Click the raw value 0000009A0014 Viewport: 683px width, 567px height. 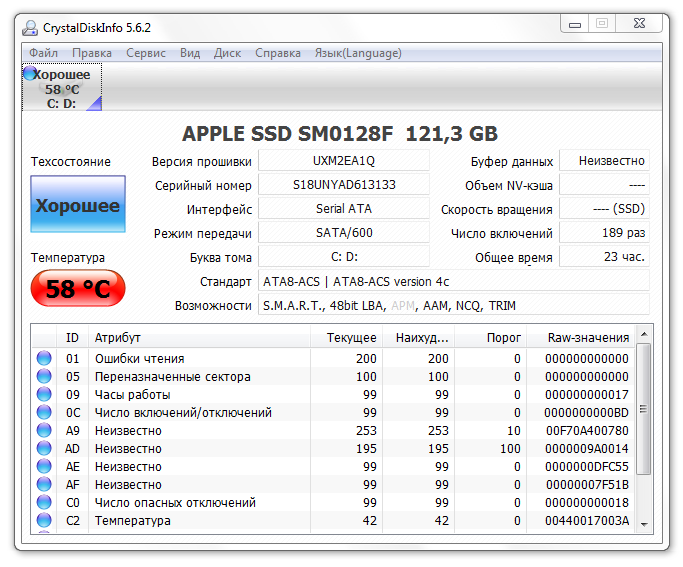(587, 449)
